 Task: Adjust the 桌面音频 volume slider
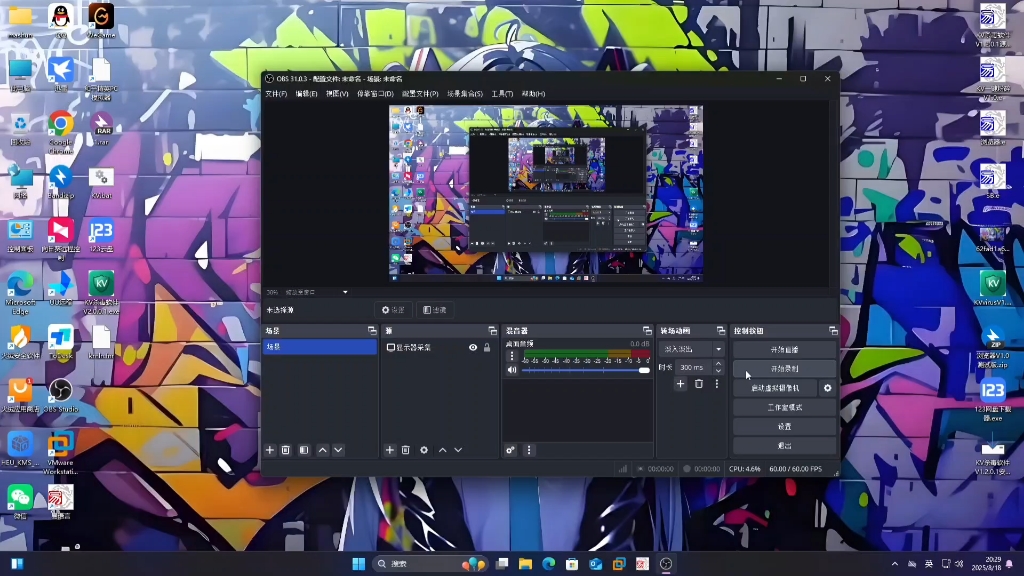pos(586,370)
